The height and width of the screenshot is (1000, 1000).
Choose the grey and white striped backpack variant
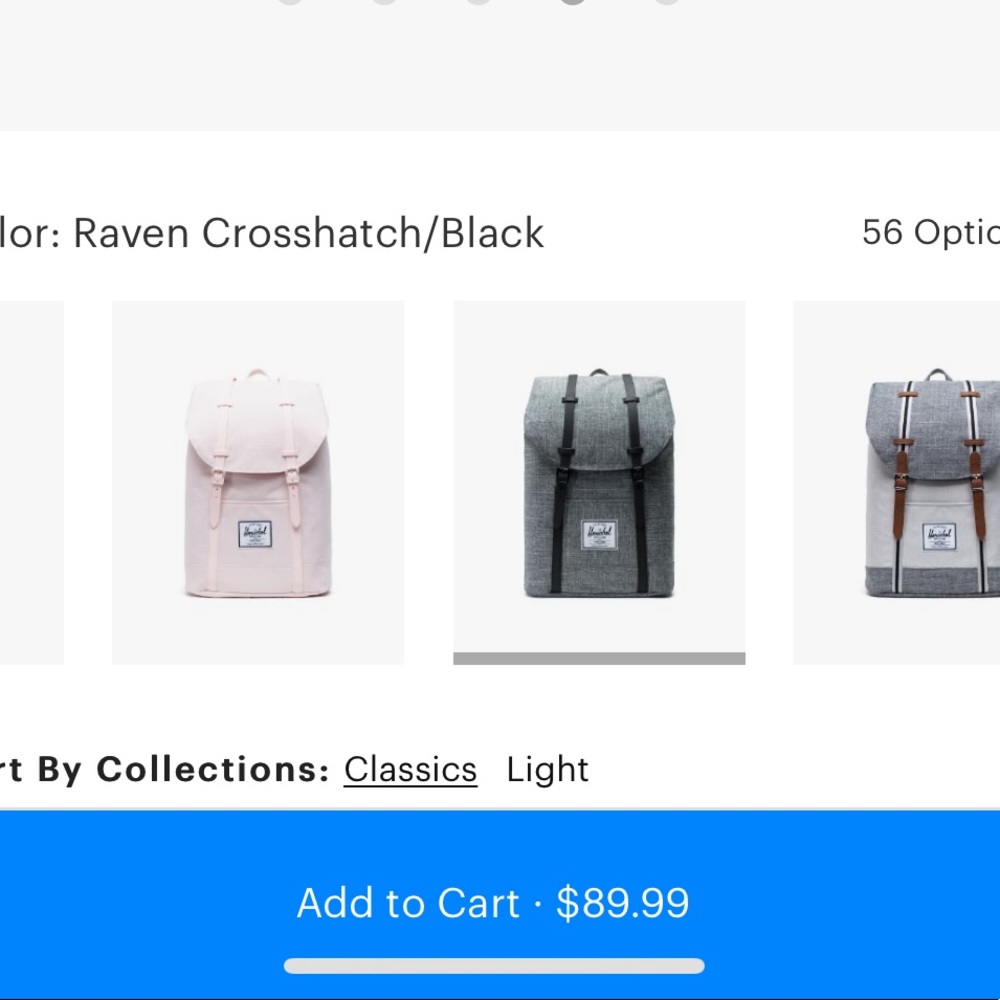click(x=895, y=480)
